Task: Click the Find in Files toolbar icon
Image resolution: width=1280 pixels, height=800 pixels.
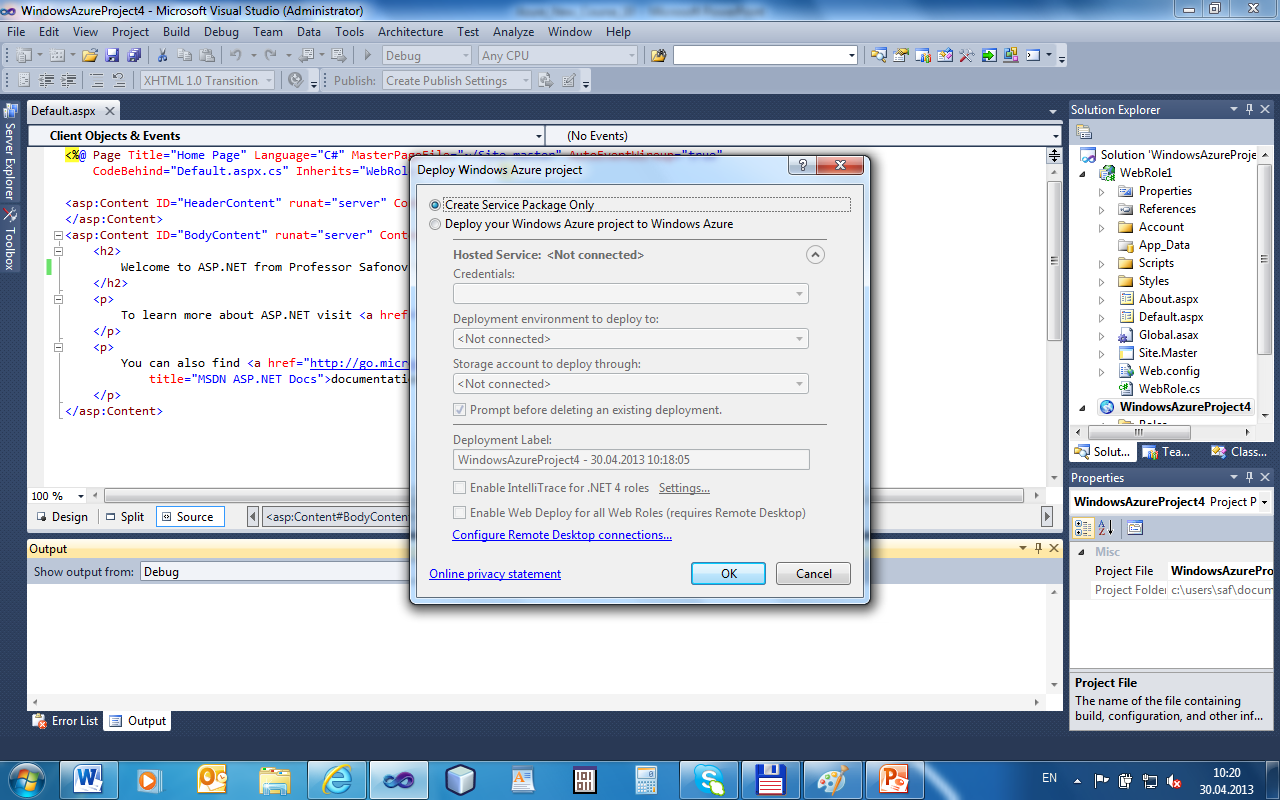Action: coord(658,55)
